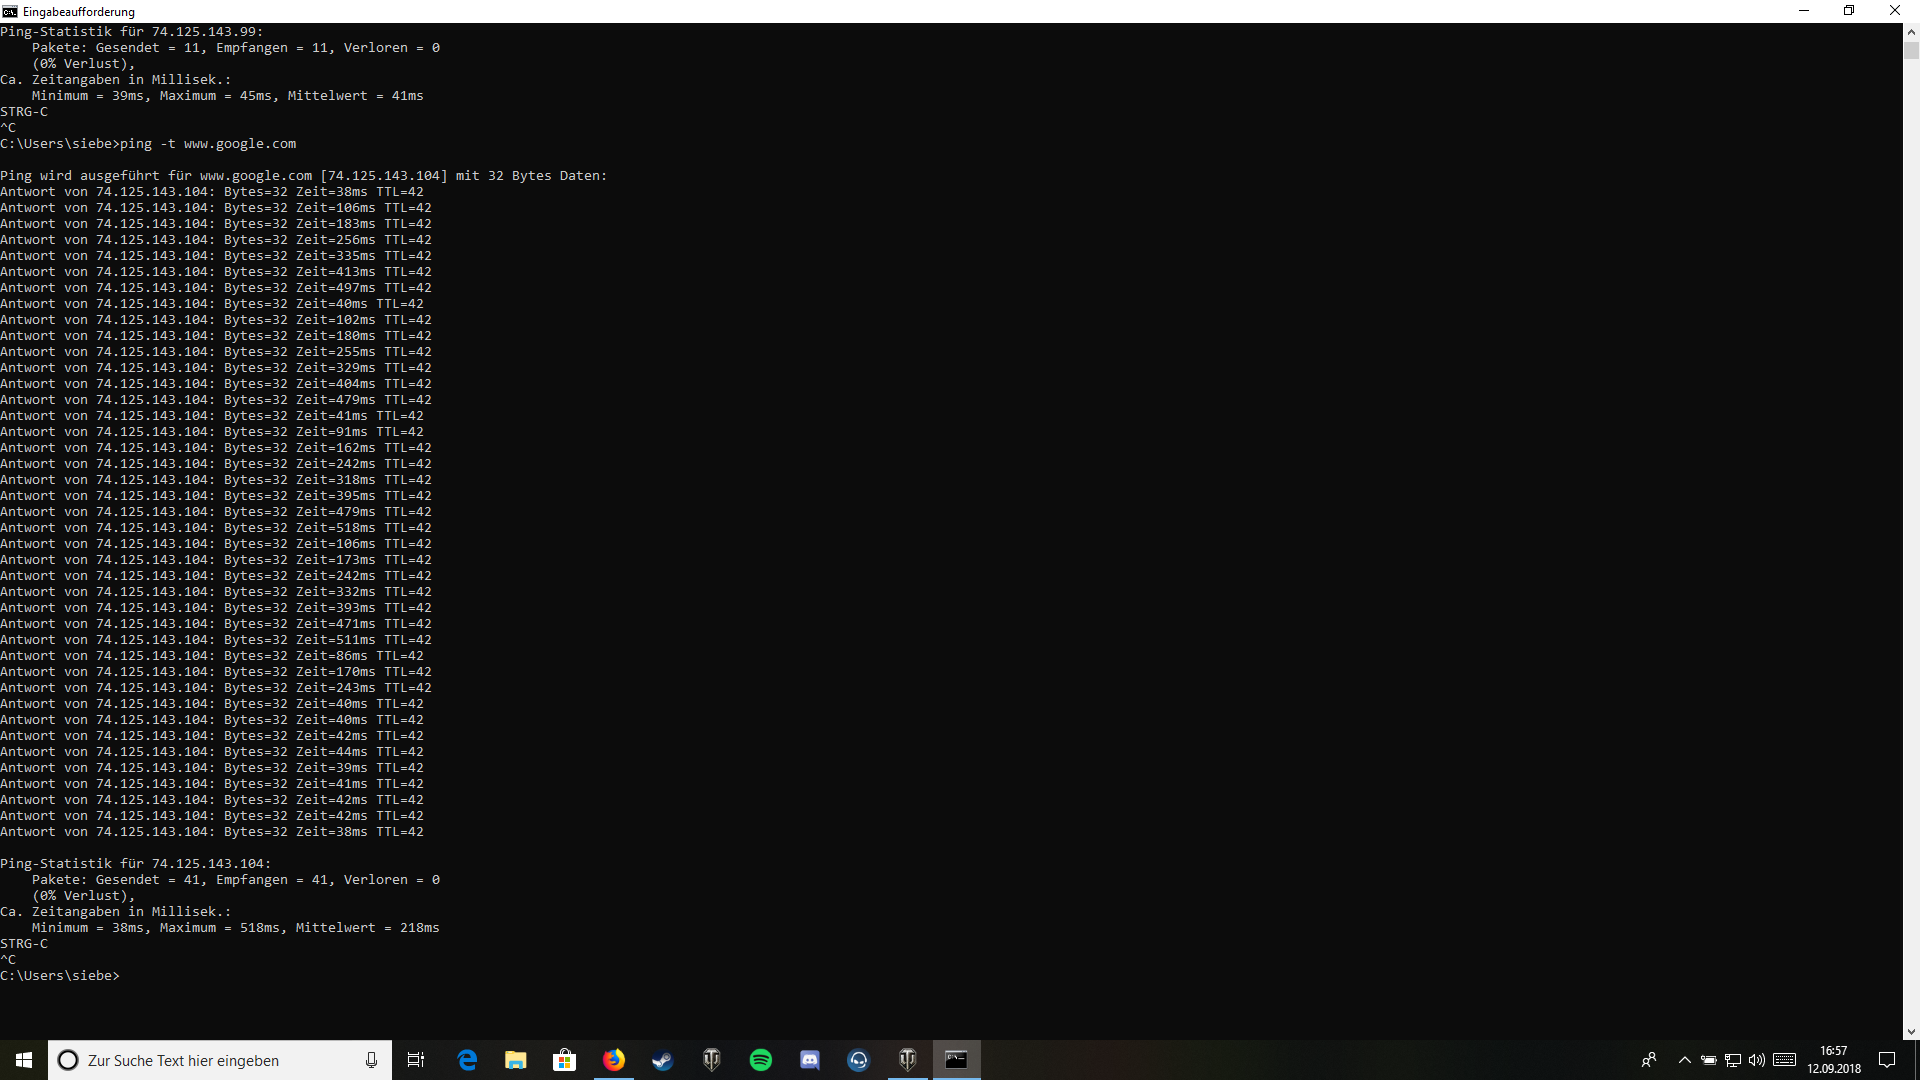
Task: Open Firefox from the taskbar
Action: pyautogui.click(x=614, y=1060)
